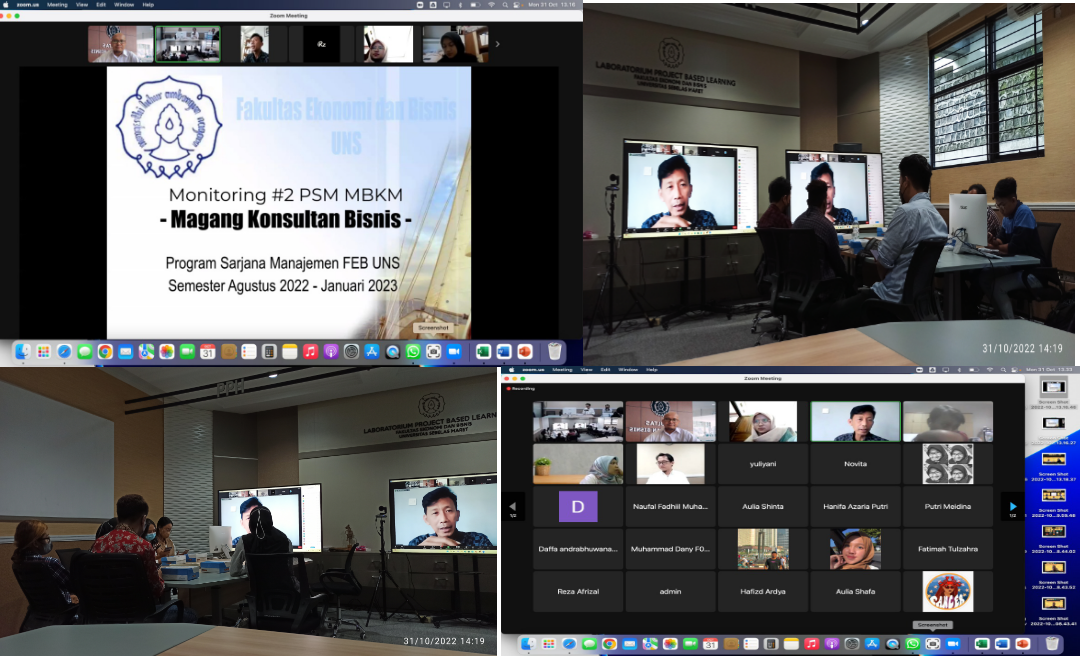Open WhatsApp in the lower-right screenshot's dock
Viewport: 1080px width, 656px height.
913,643
